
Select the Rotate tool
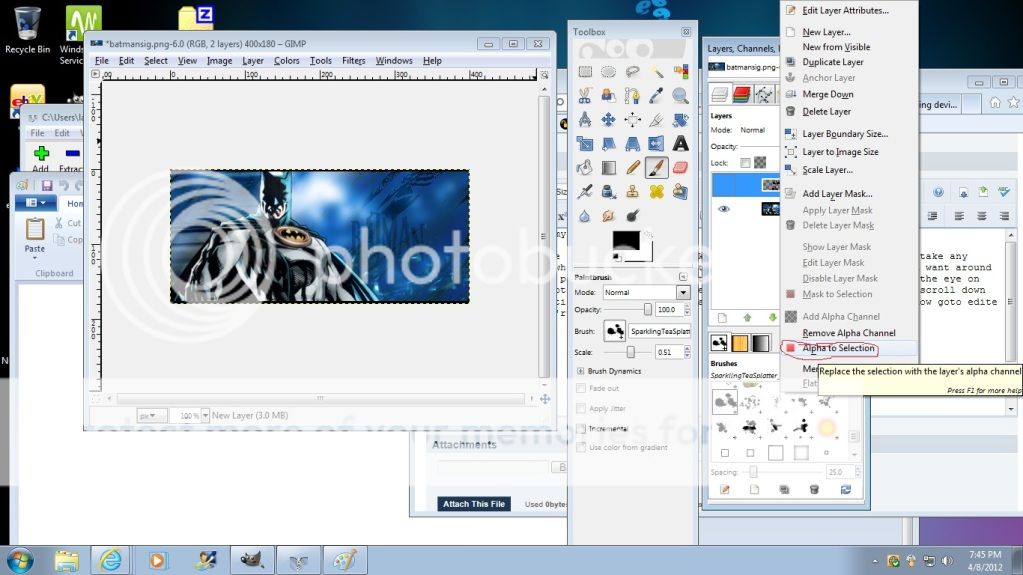tap(680, 119)
